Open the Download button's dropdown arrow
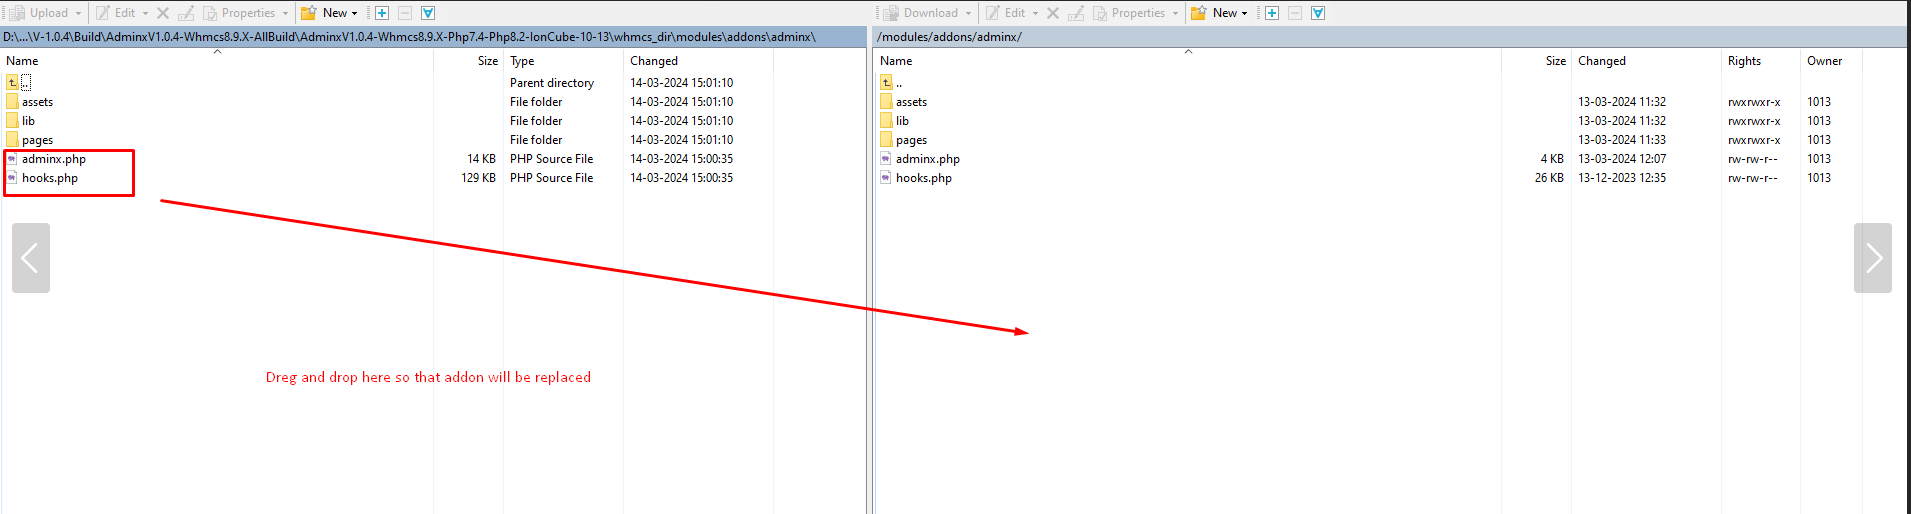The width and height of the screenshot is (1911, 514). [968, 13]
